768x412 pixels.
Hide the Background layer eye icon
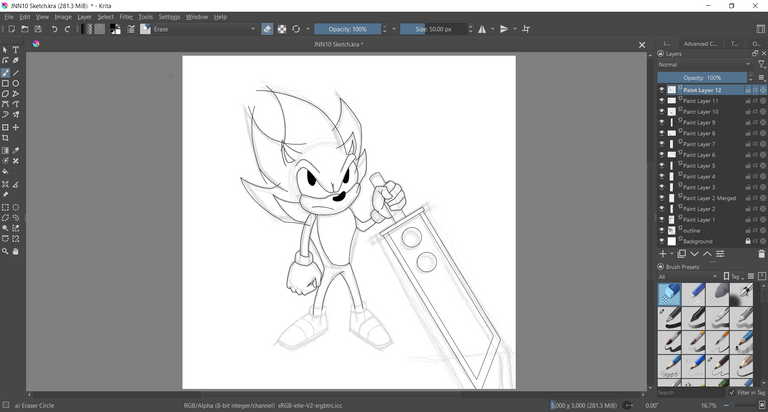[662, 241]
